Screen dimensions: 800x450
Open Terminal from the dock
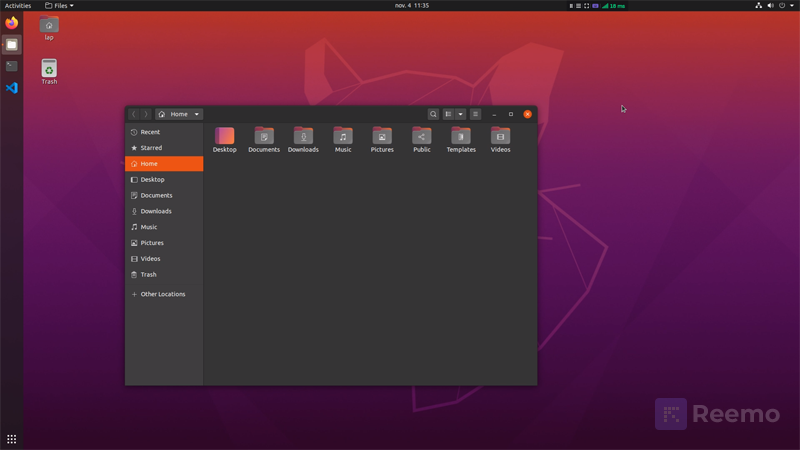tap(11, 66)
